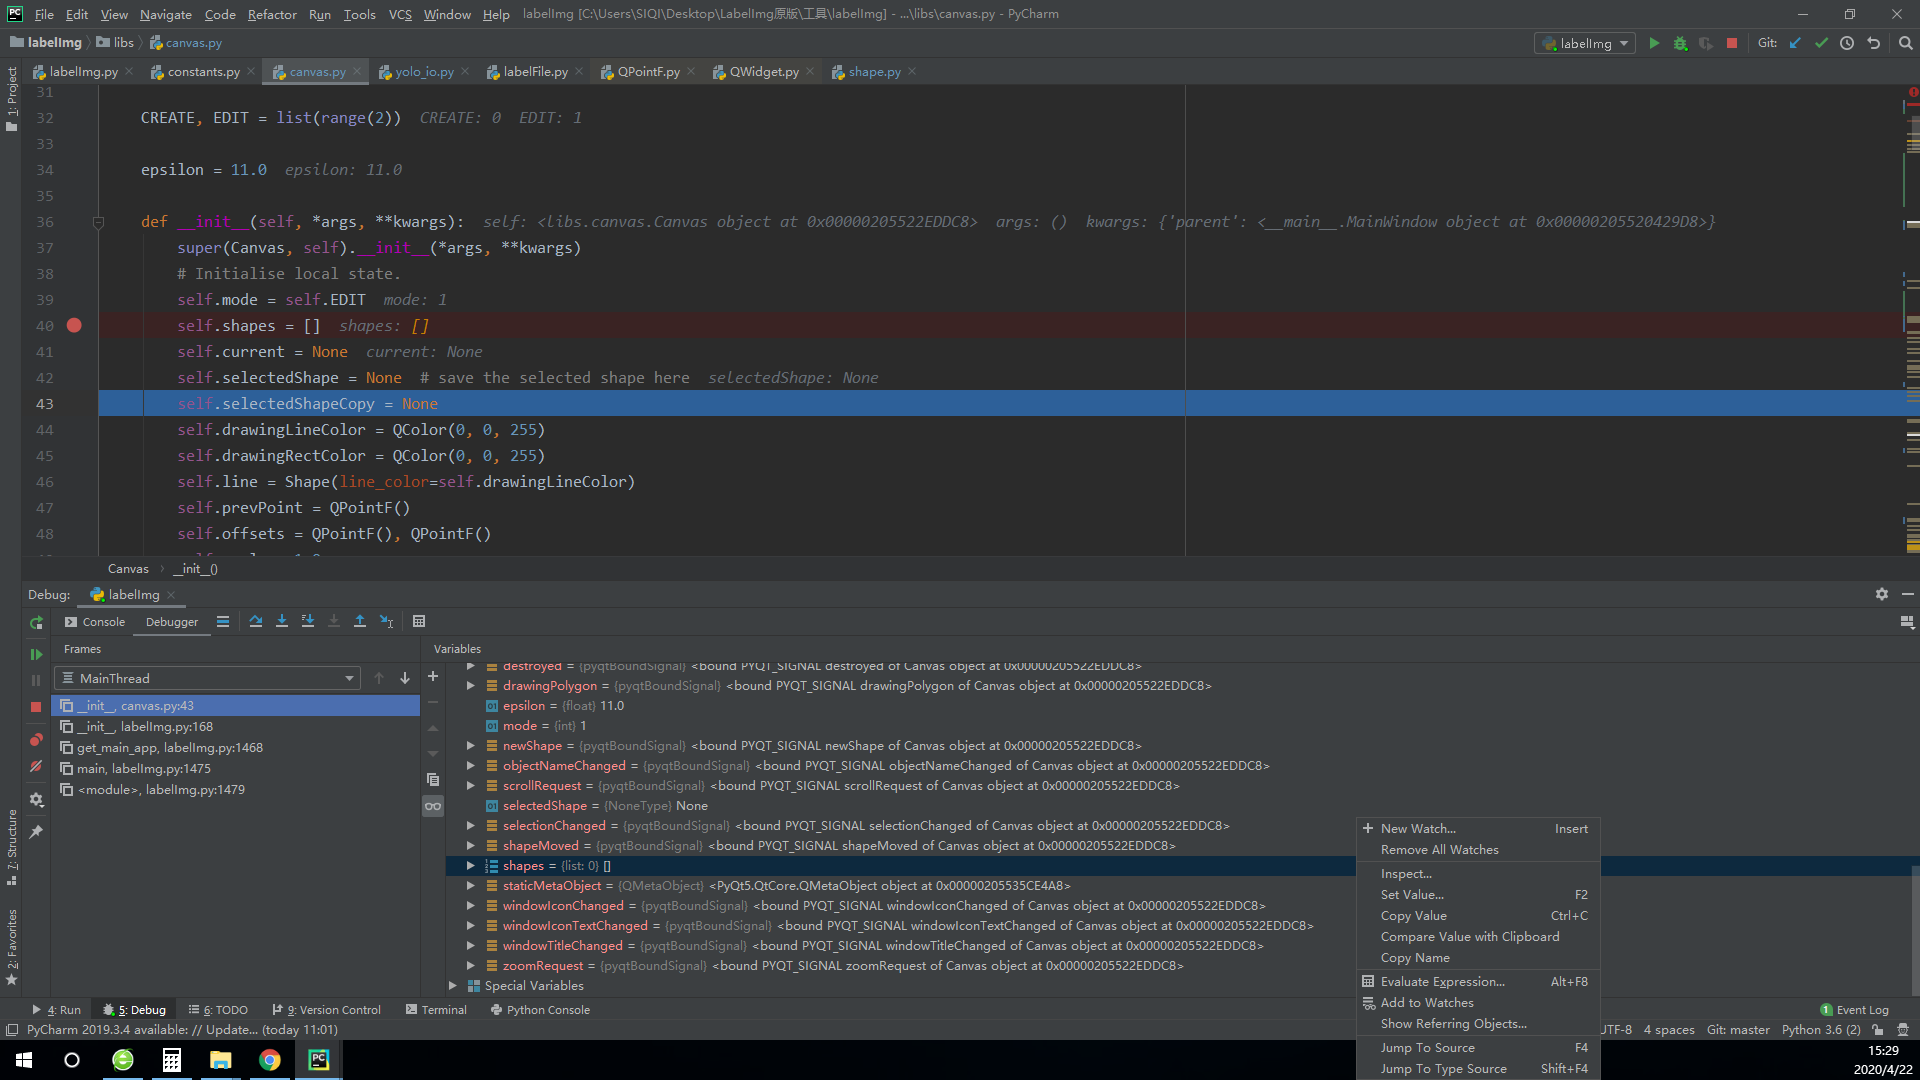Switch to the Console tab
This screenshot has width=1920, height=1080.
click(103, 621)
